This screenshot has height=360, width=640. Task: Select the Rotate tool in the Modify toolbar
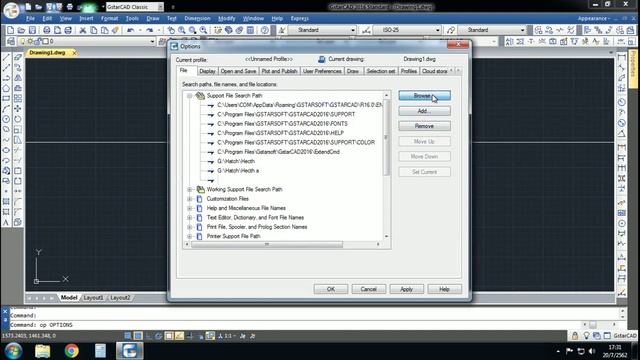pyautogui.click(x=18, y=119)
